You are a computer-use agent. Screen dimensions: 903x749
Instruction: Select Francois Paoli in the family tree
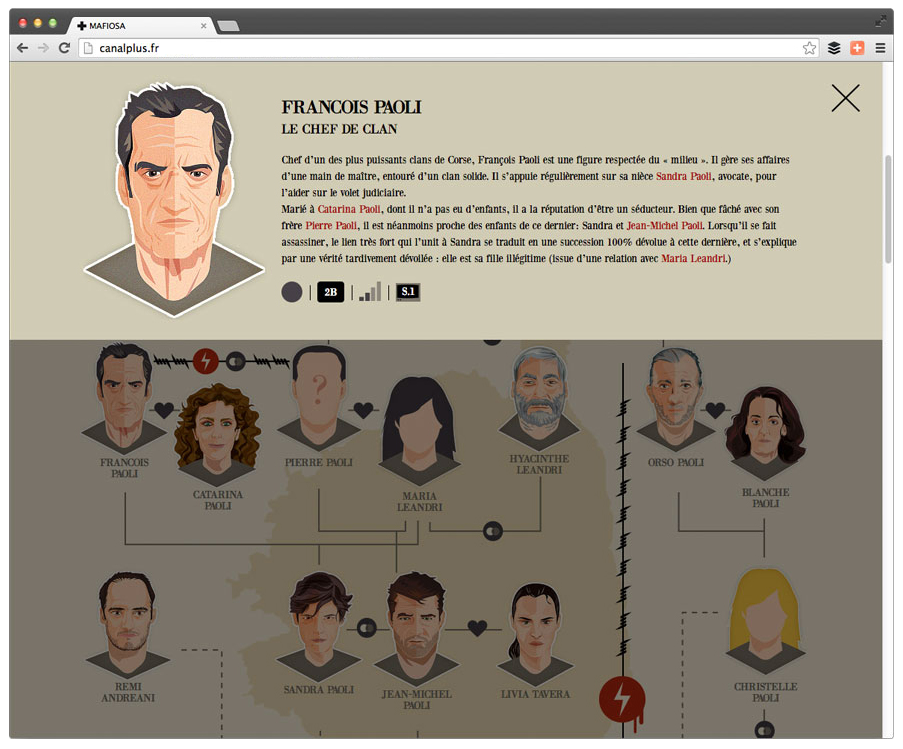(x=124, y=397)
